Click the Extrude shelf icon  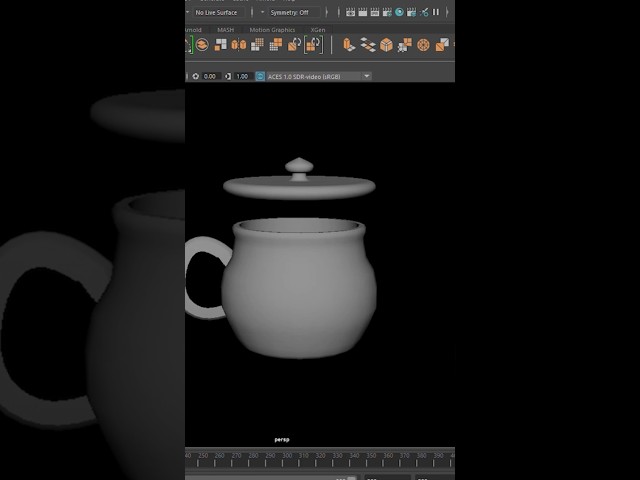pos(349,44)
